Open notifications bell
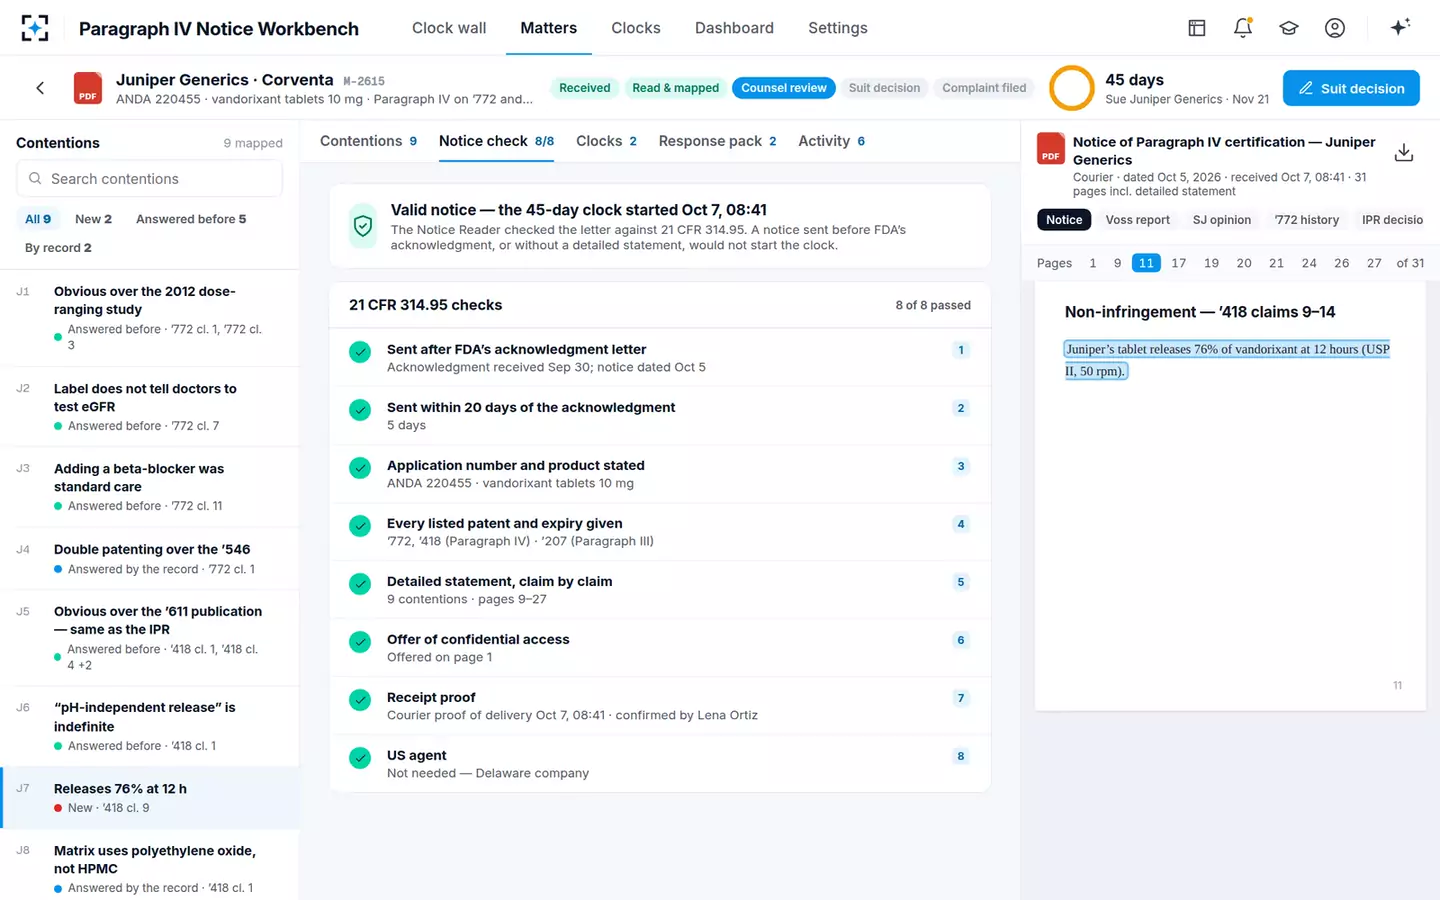The height and width of the screenshot is (900, 1440). tap(1243, 28)
